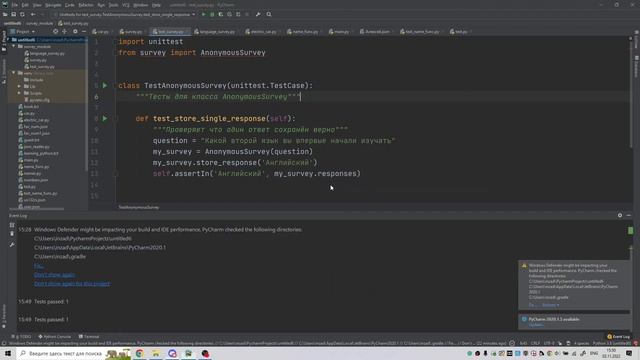Open the Project view dropdown
640x360 pixels.
(x=23, y=31)
